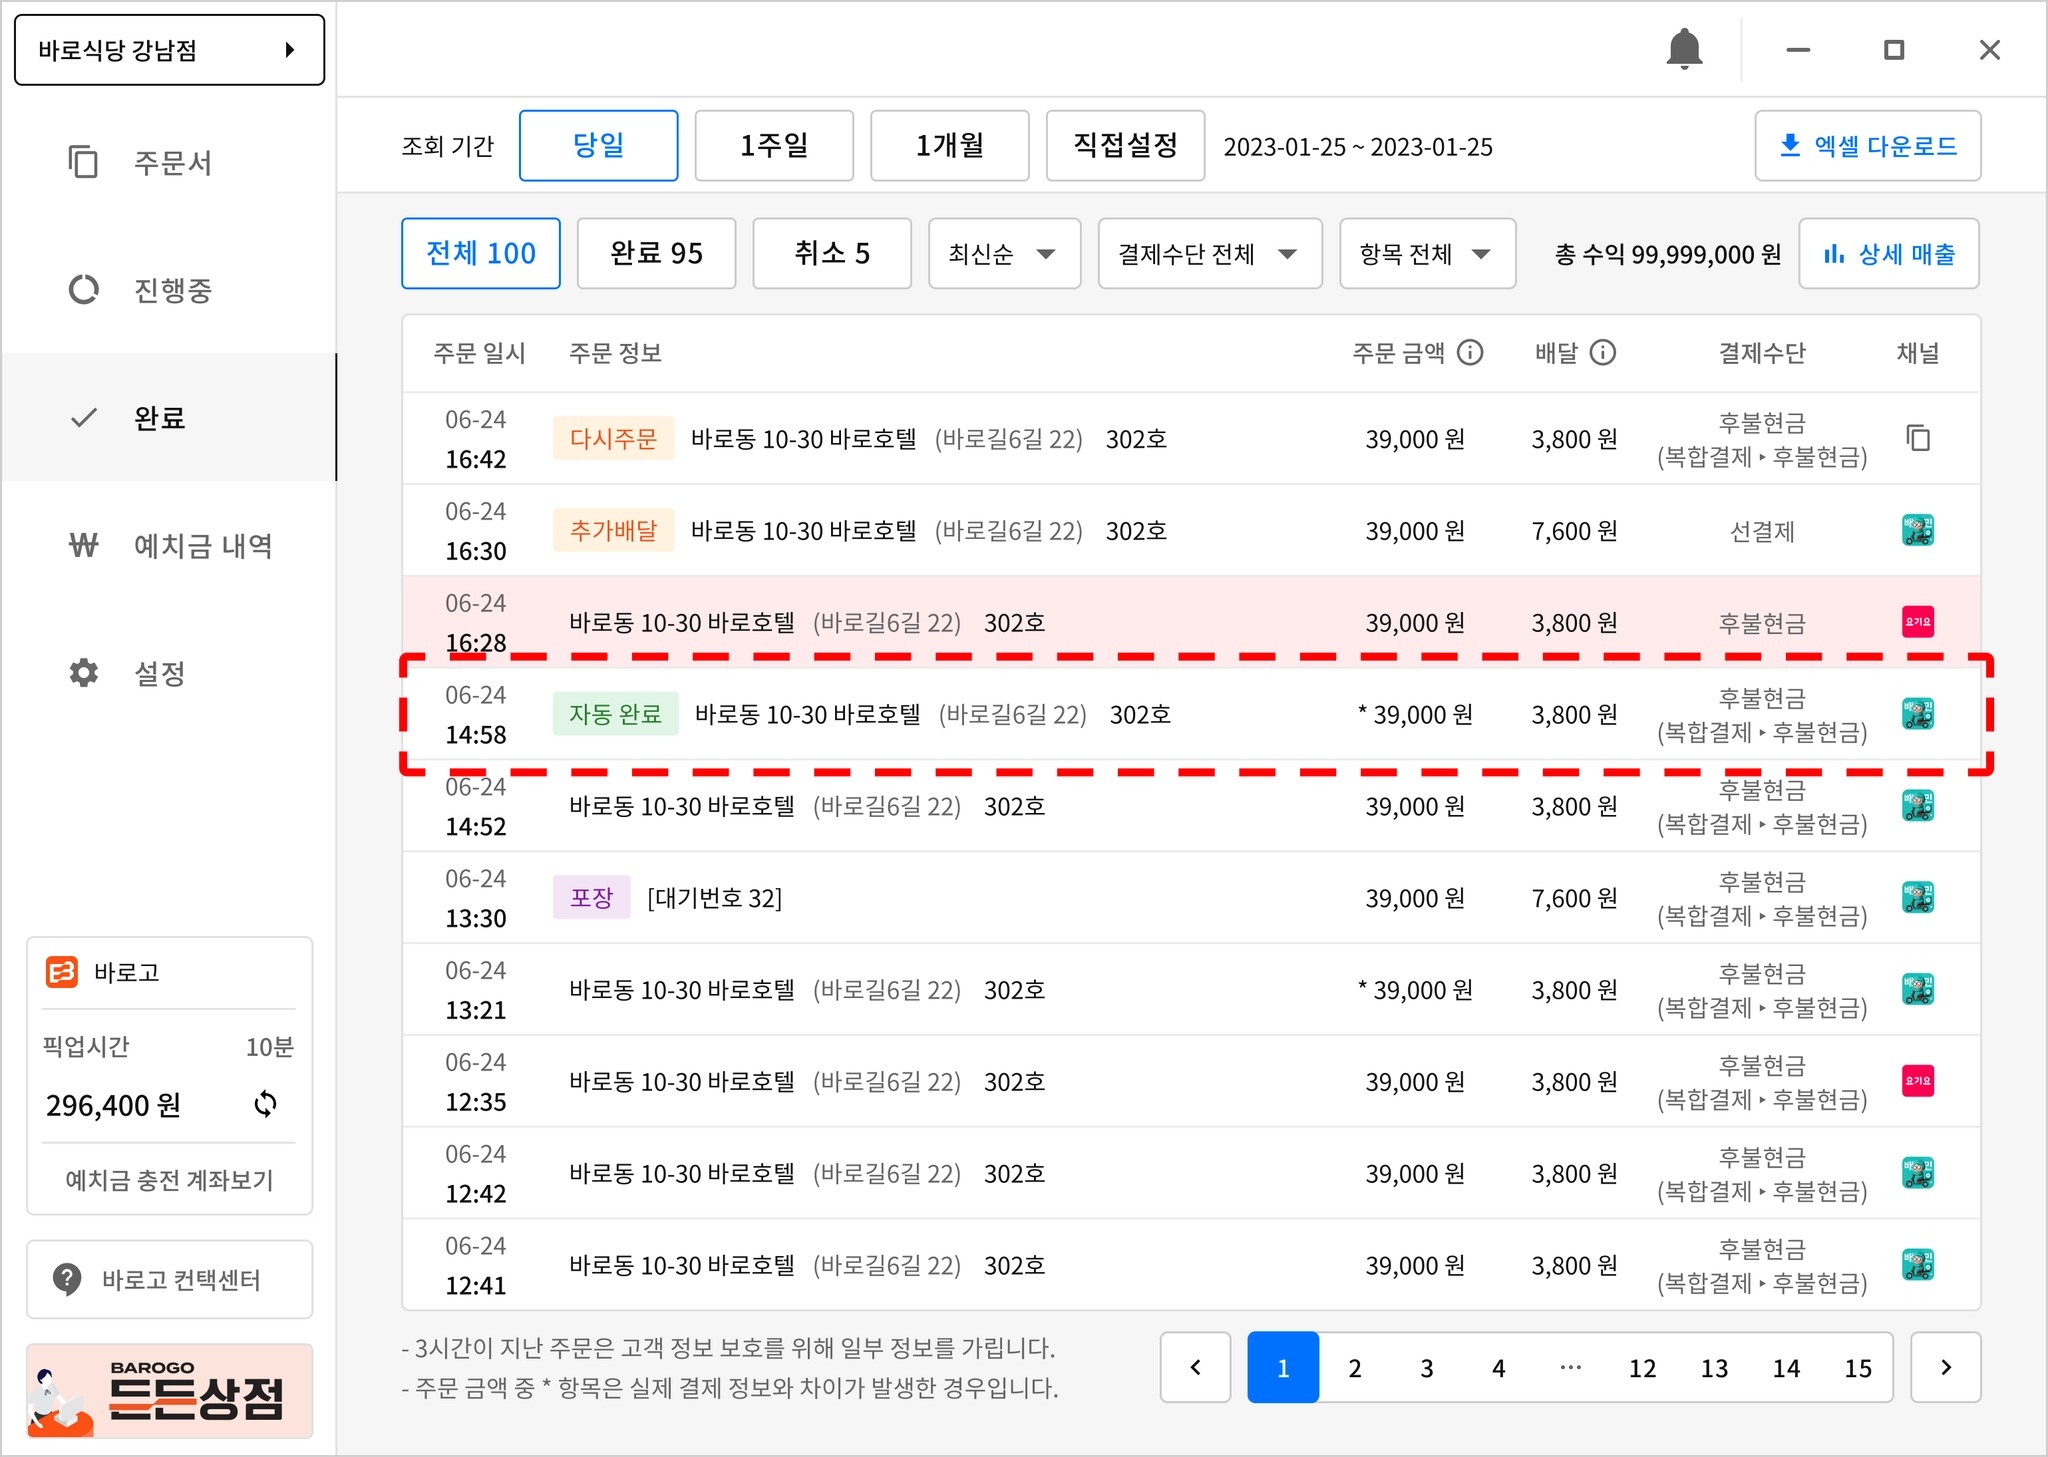Click Baemin channel icon on 16:30 order

tap(1917, 530)
